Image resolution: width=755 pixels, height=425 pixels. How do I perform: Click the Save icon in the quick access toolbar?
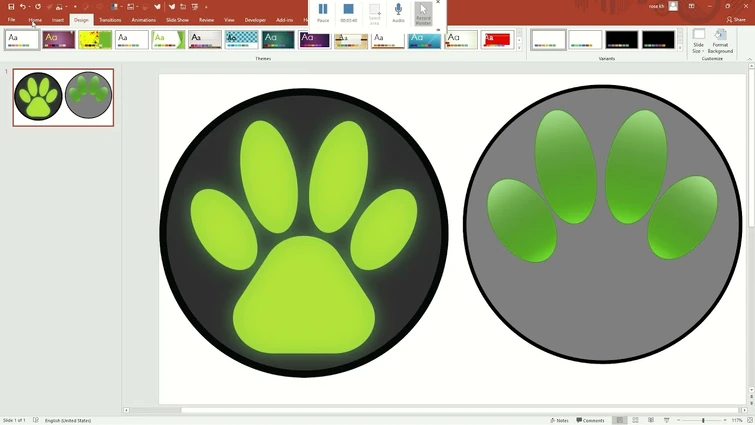(11, 7)
